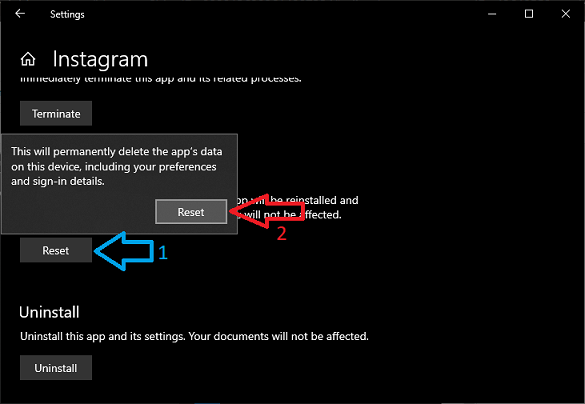Click the Uninstall button
Screen dimensions: 585x404
[56, 368]
